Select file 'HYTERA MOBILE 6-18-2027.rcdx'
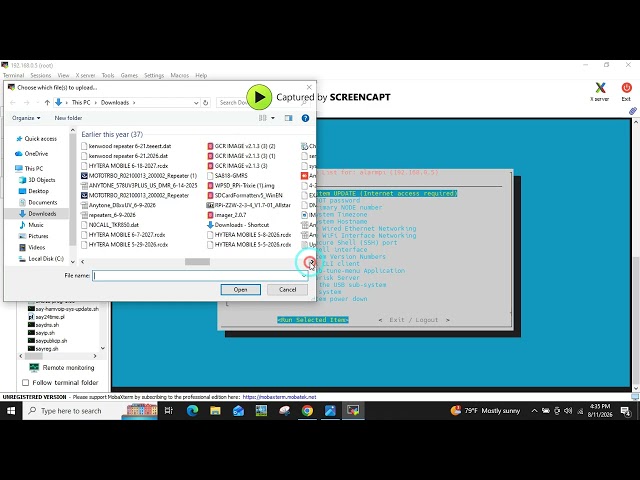The width and height of the screenshot is (640, 480). [x=124, y=166]
